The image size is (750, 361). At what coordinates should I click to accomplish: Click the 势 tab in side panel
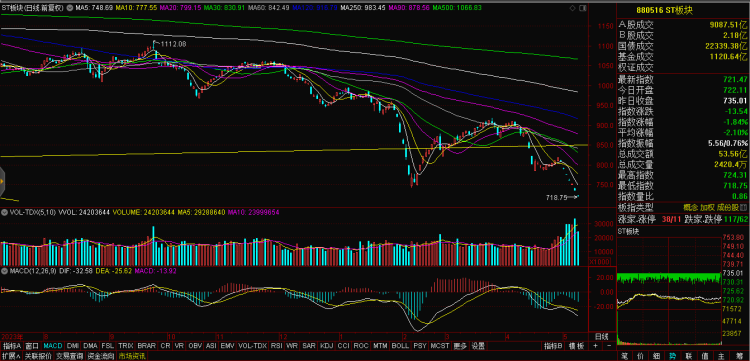pyautogui.click(x=673, y=356)
